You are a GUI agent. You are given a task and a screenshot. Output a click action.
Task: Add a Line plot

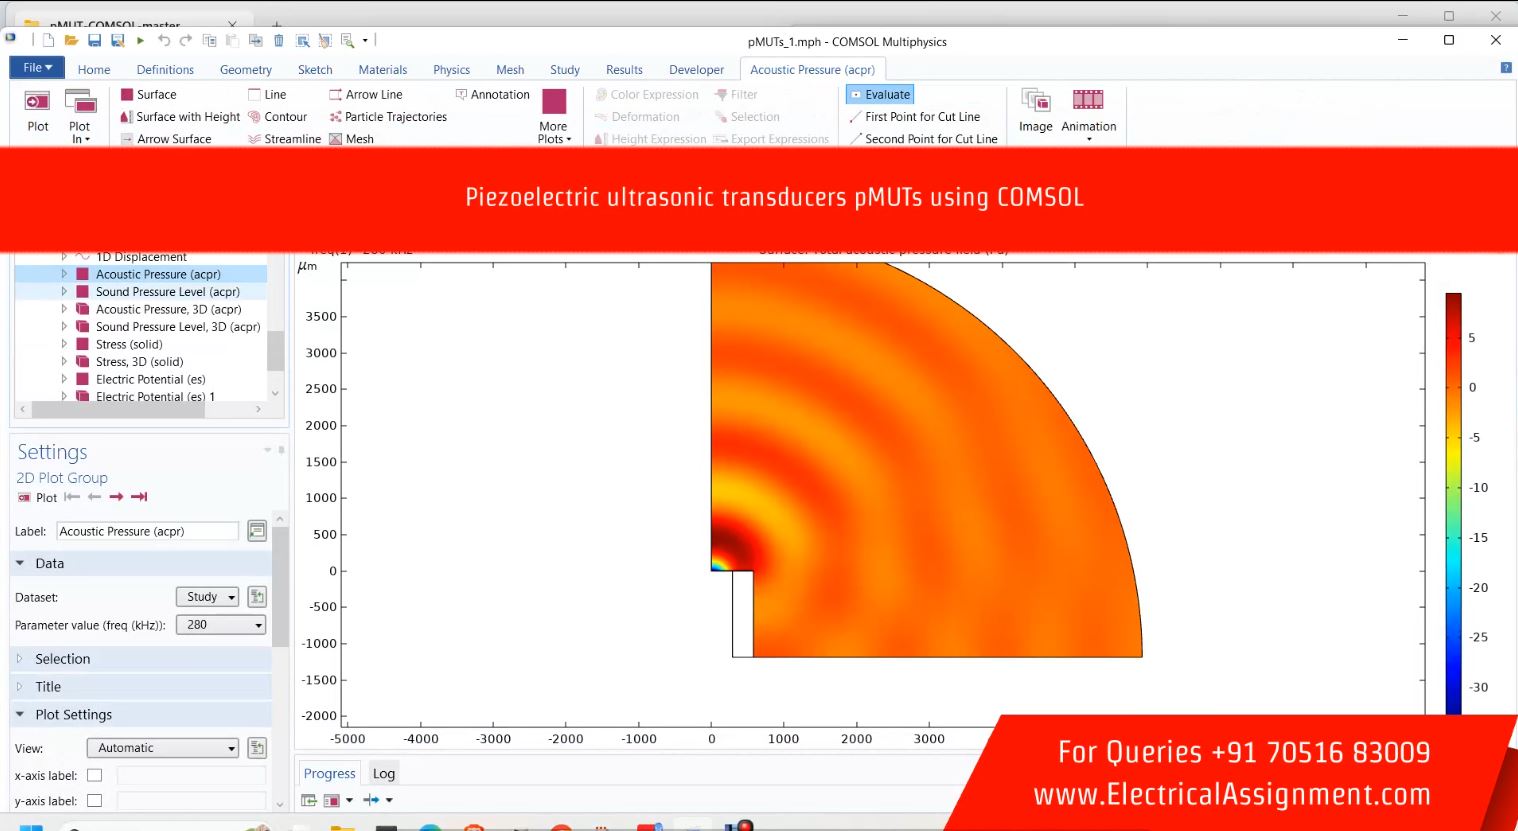coord(267,95)
